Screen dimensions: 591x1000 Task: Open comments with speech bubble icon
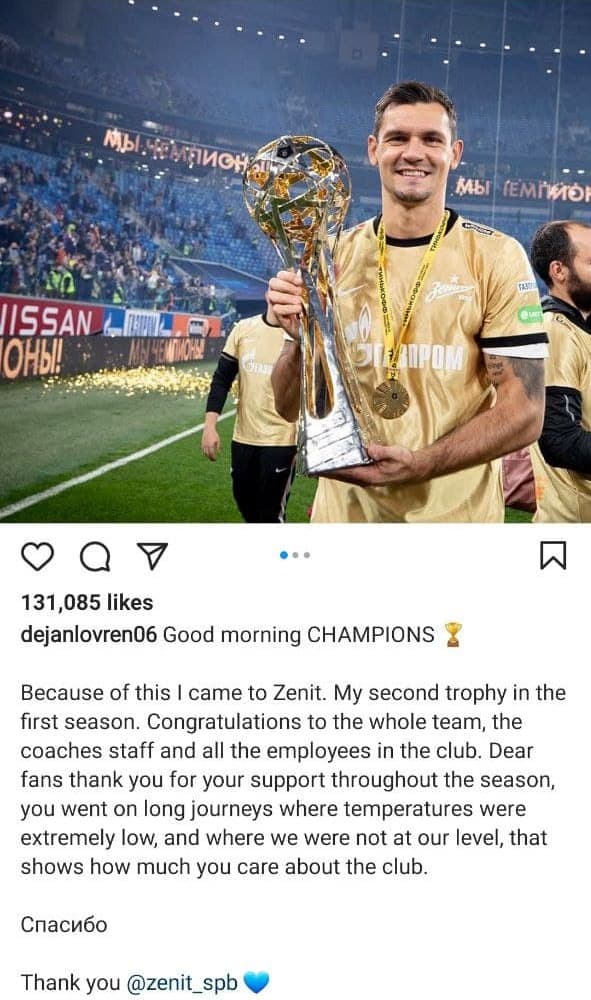[x=95, y=555]
